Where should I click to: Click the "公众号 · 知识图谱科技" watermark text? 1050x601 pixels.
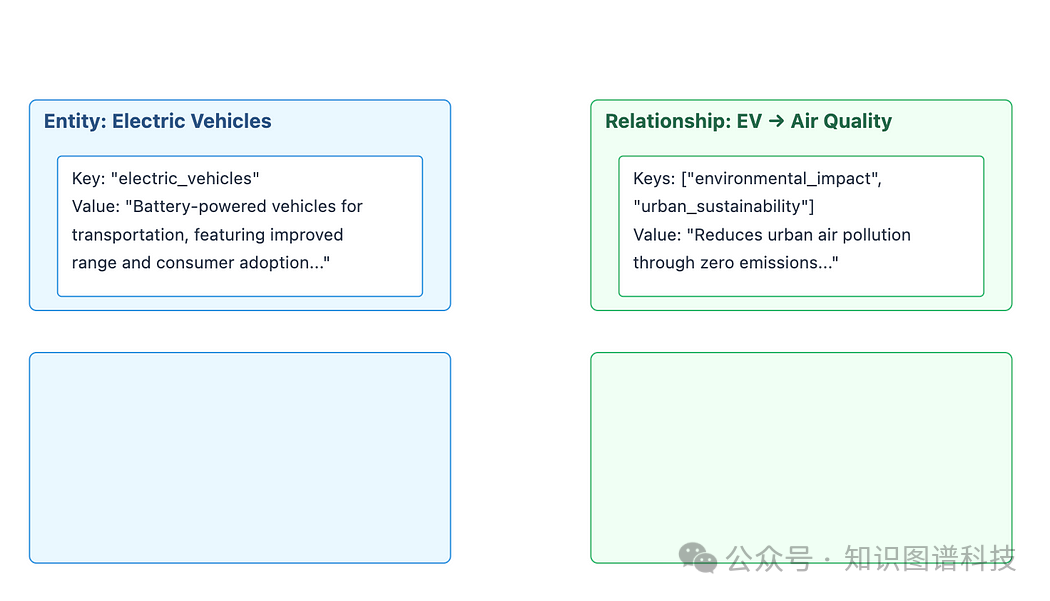click(x=870, y=558)
